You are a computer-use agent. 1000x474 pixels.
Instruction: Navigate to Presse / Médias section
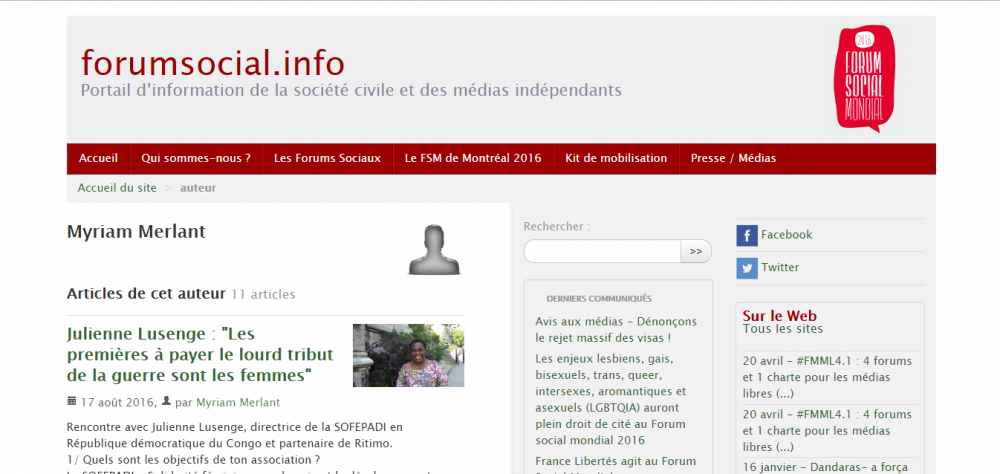coord(732,158)
